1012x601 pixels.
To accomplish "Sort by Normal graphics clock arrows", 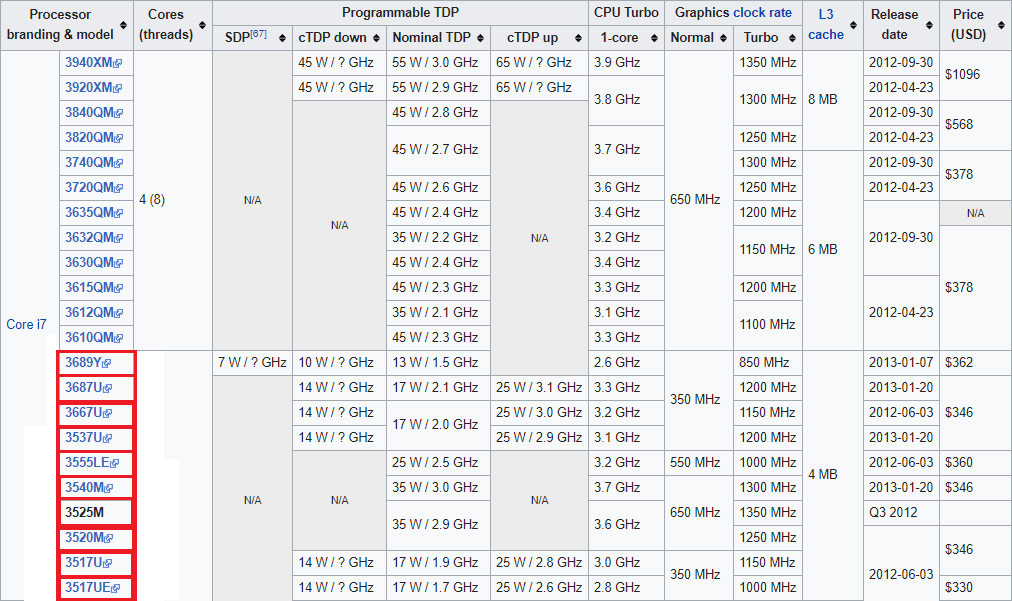I will 723,38.
